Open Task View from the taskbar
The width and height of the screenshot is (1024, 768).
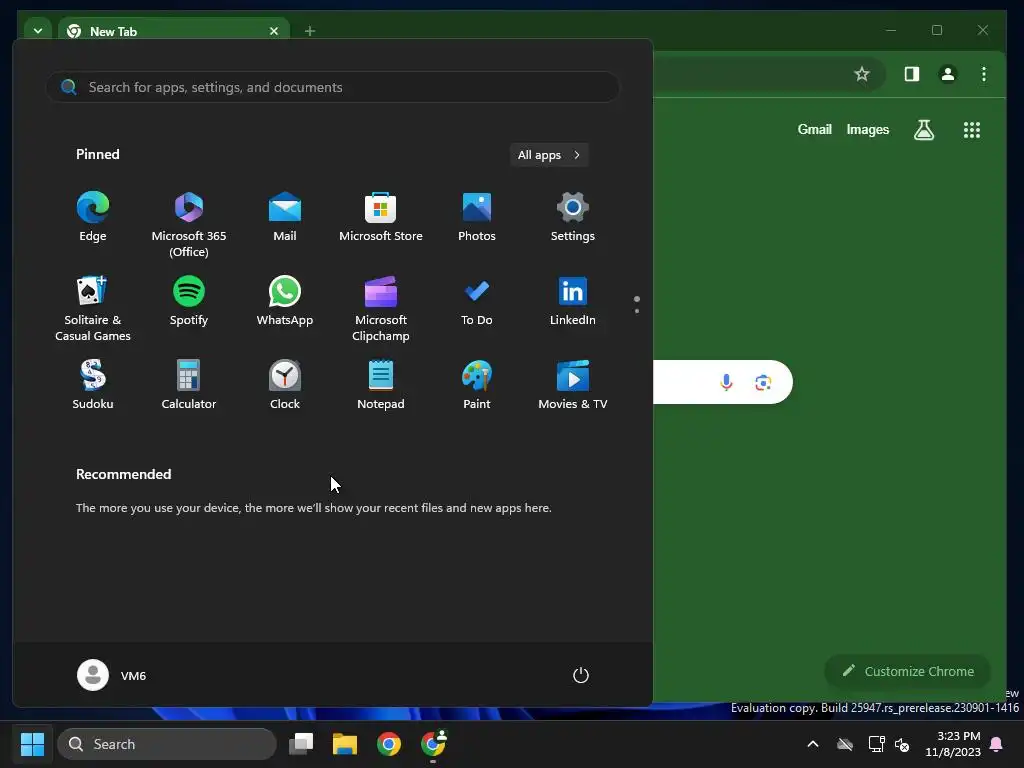click(301, 744)
